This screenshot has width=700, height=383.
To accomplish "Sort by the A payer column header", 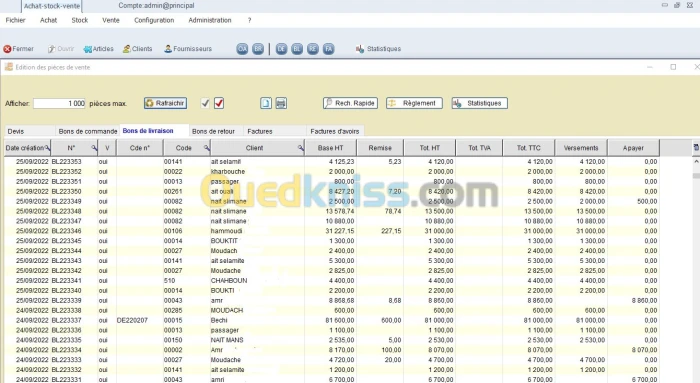I will [633, 148].
